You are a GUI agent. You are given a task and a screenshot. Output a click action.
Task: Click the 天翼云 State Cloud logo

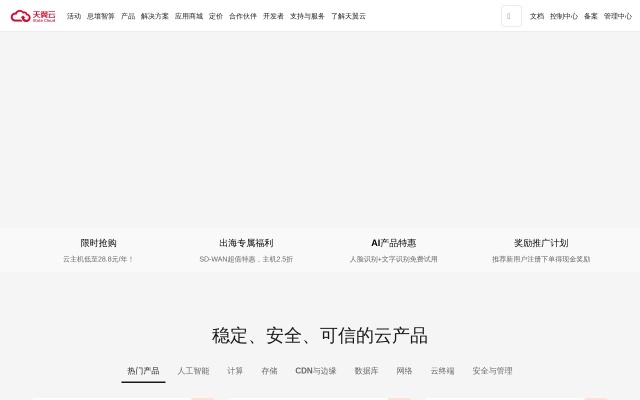point(33,16)
